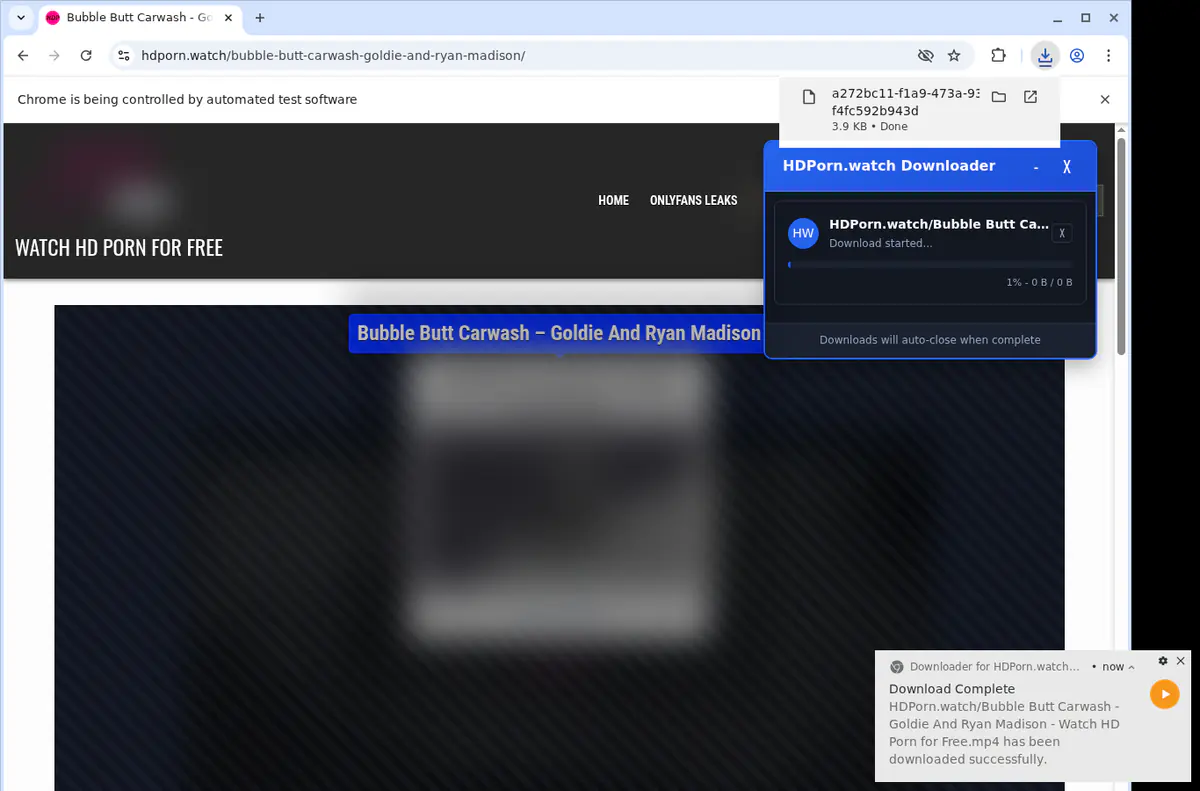Click the browser forward arrow
The width and height of the screenshot is (1200, 791).
[55, 56]
